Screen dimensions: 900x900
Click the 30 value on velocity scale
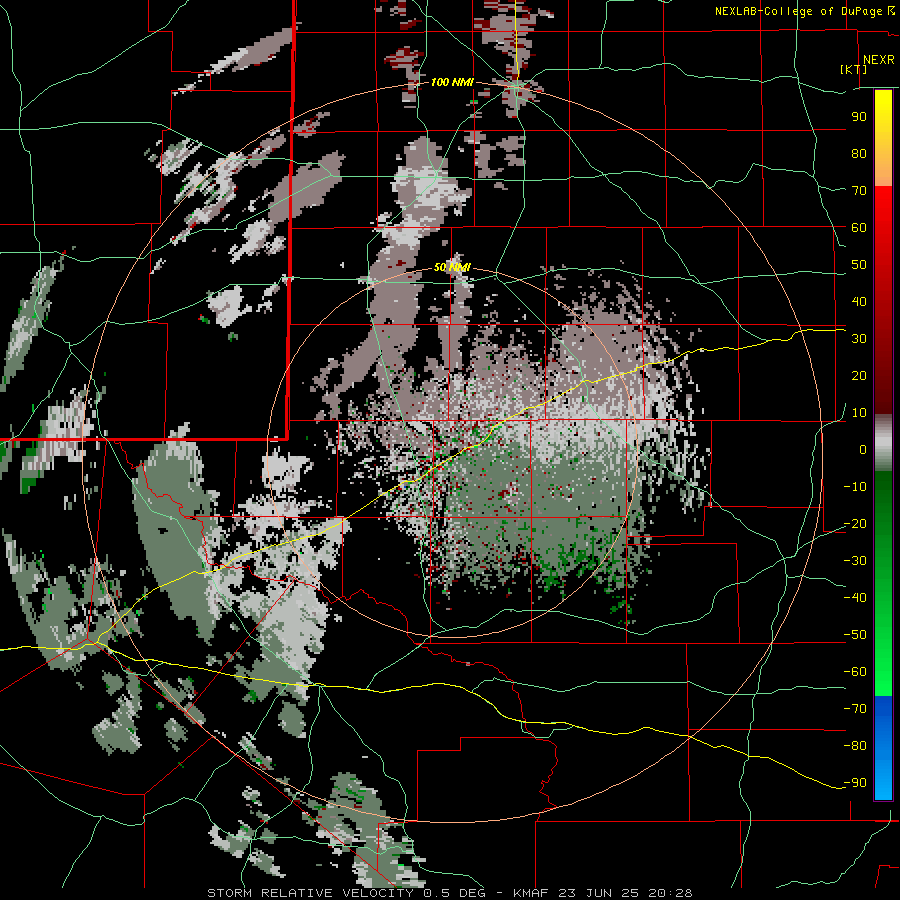click(859, 339)
